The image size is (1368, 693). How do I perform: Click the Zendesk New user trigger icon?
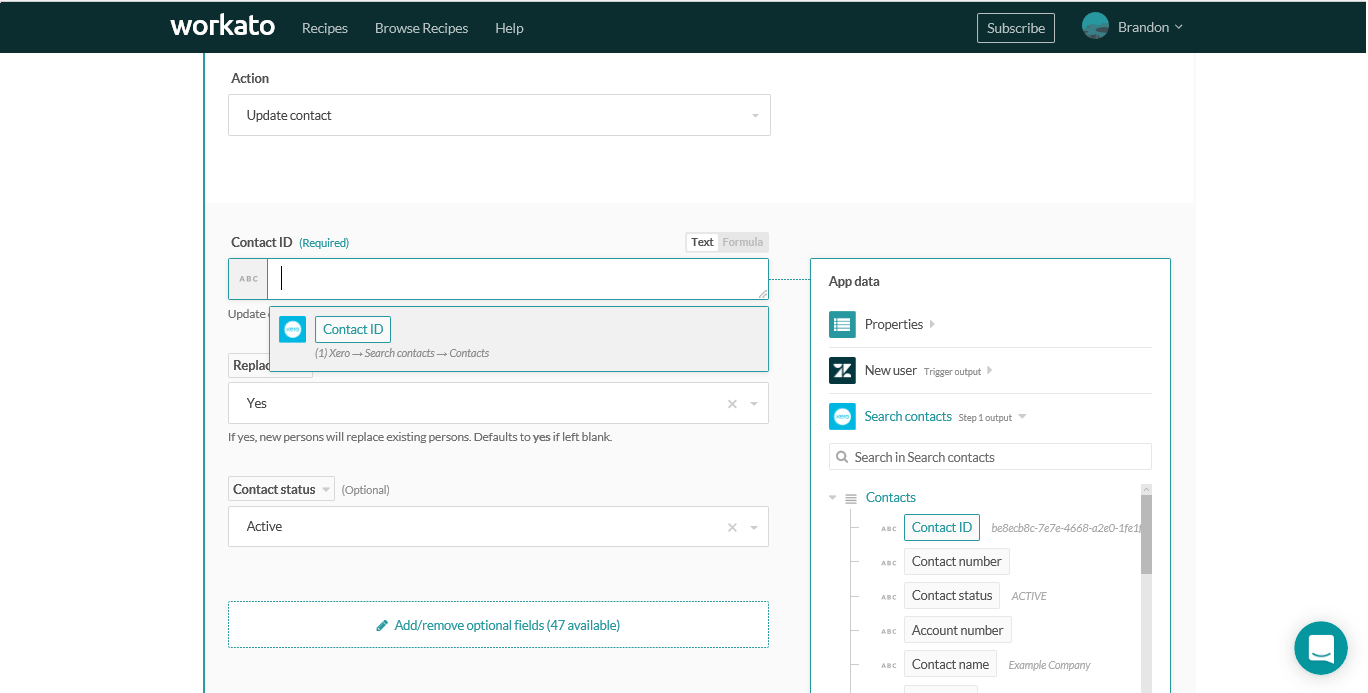pyautogui.click(x=842, y=370)
